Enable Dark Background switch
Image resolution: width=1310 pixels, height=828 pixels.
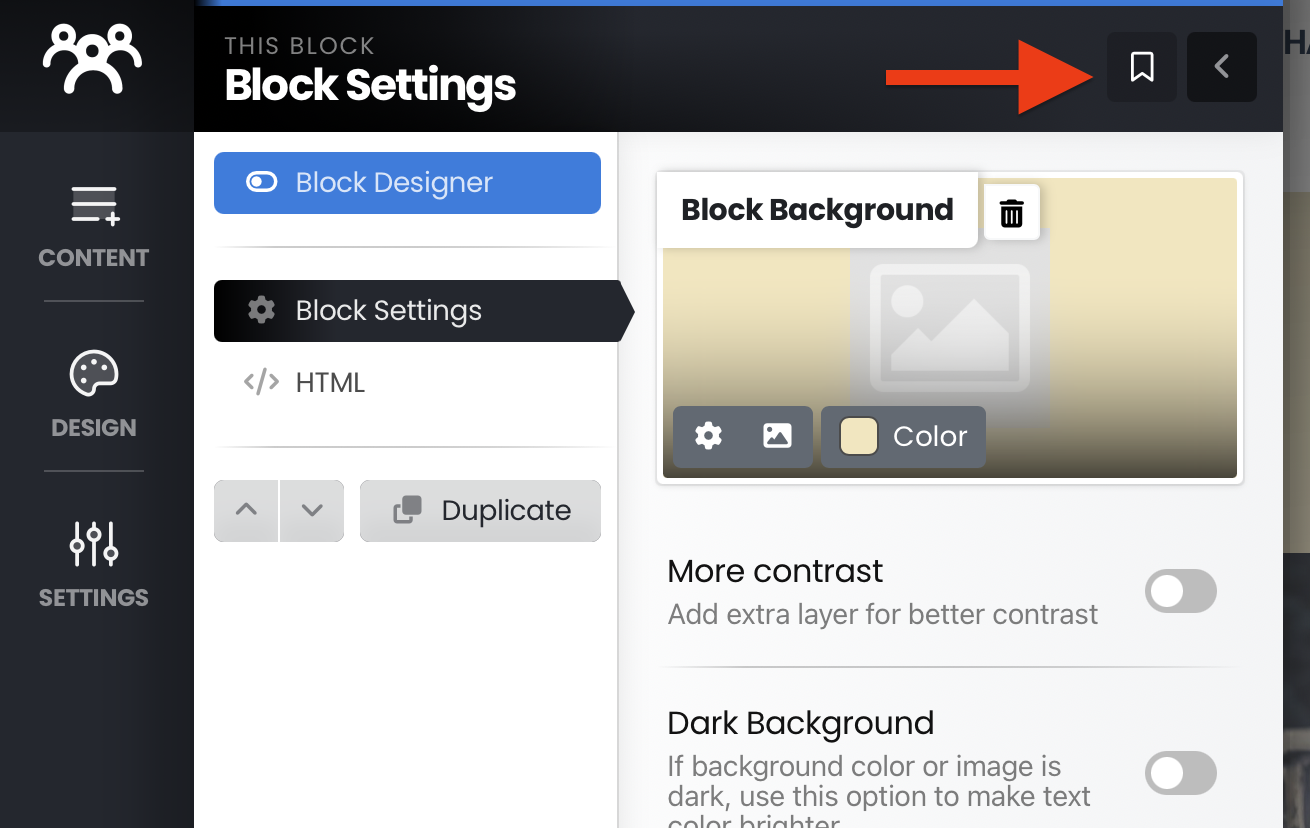tap(1180, 773)
